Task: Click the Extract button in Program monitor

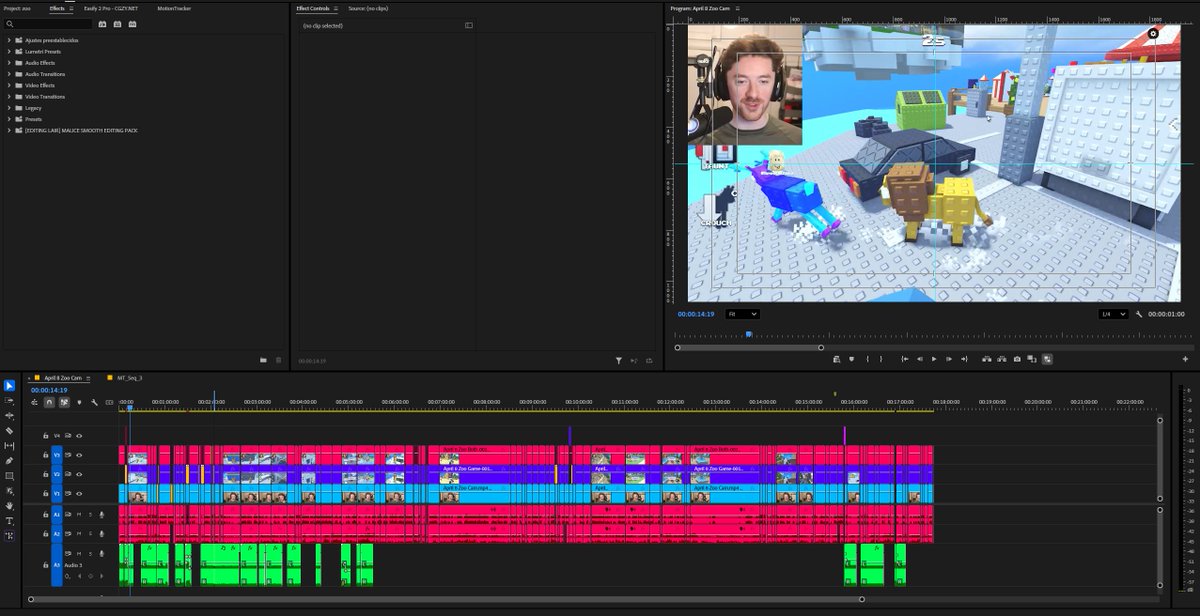Action: point(1001,358)
